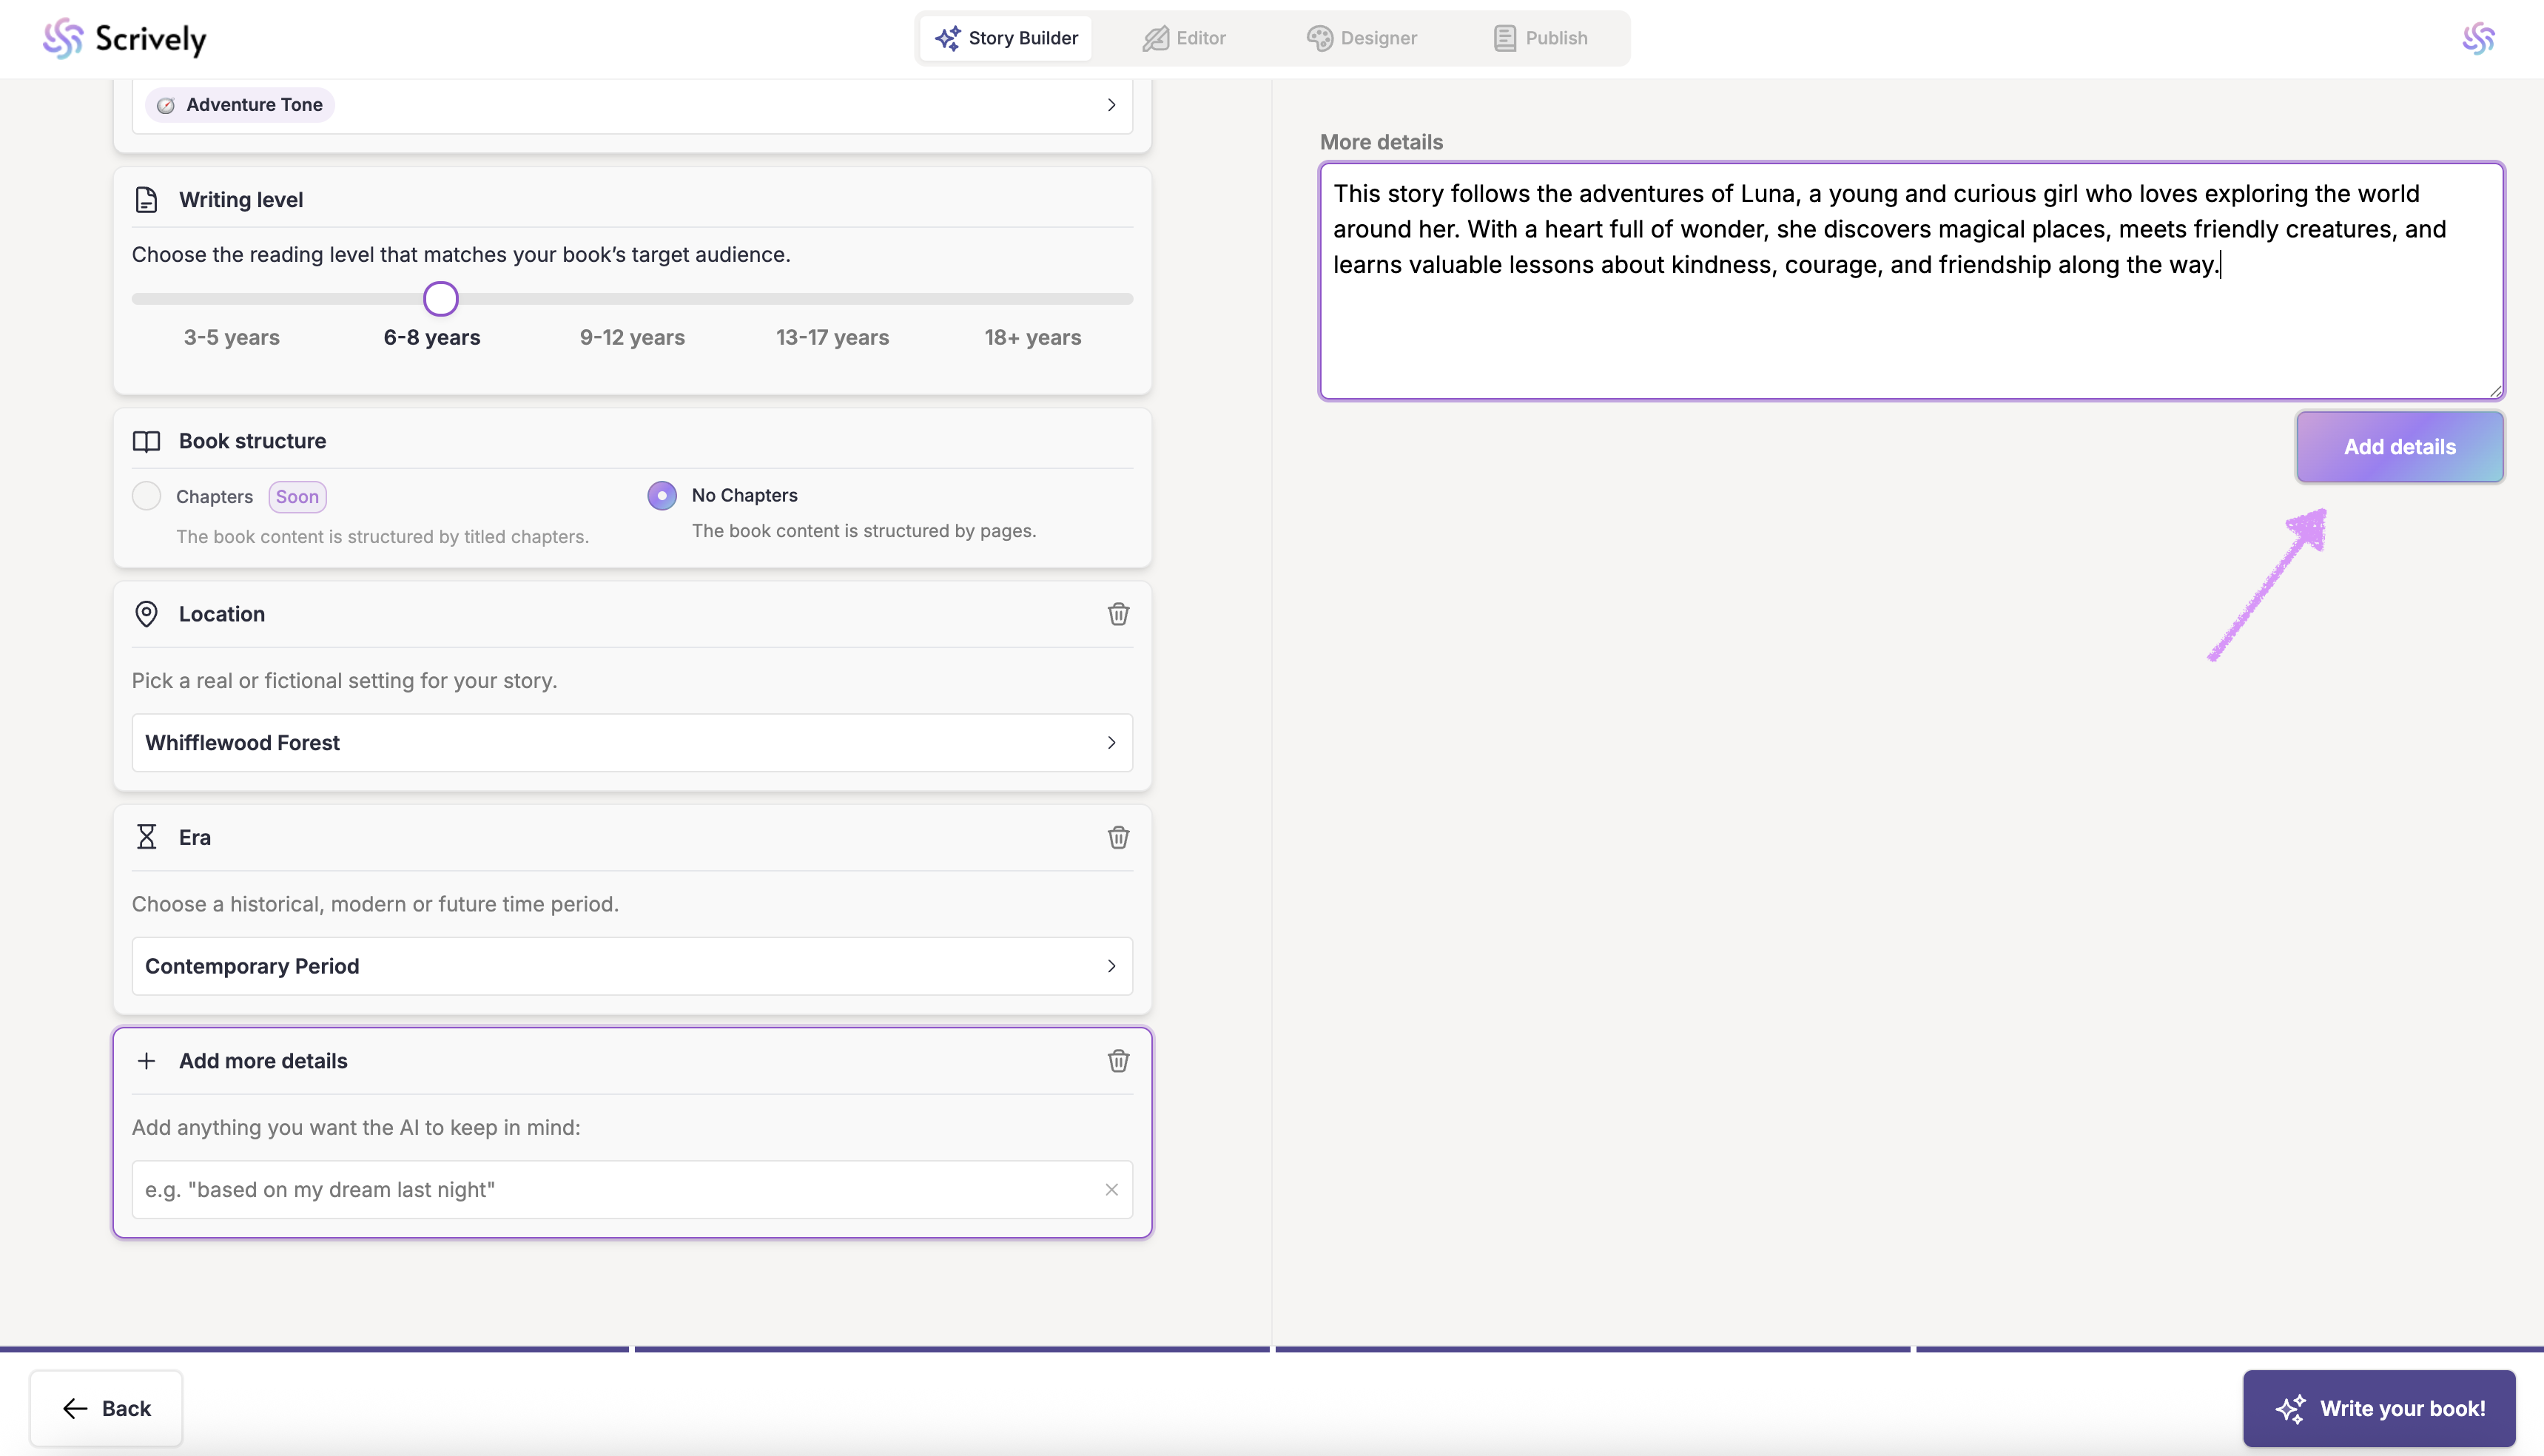Click Write your book! button

coord(2378,1408)
